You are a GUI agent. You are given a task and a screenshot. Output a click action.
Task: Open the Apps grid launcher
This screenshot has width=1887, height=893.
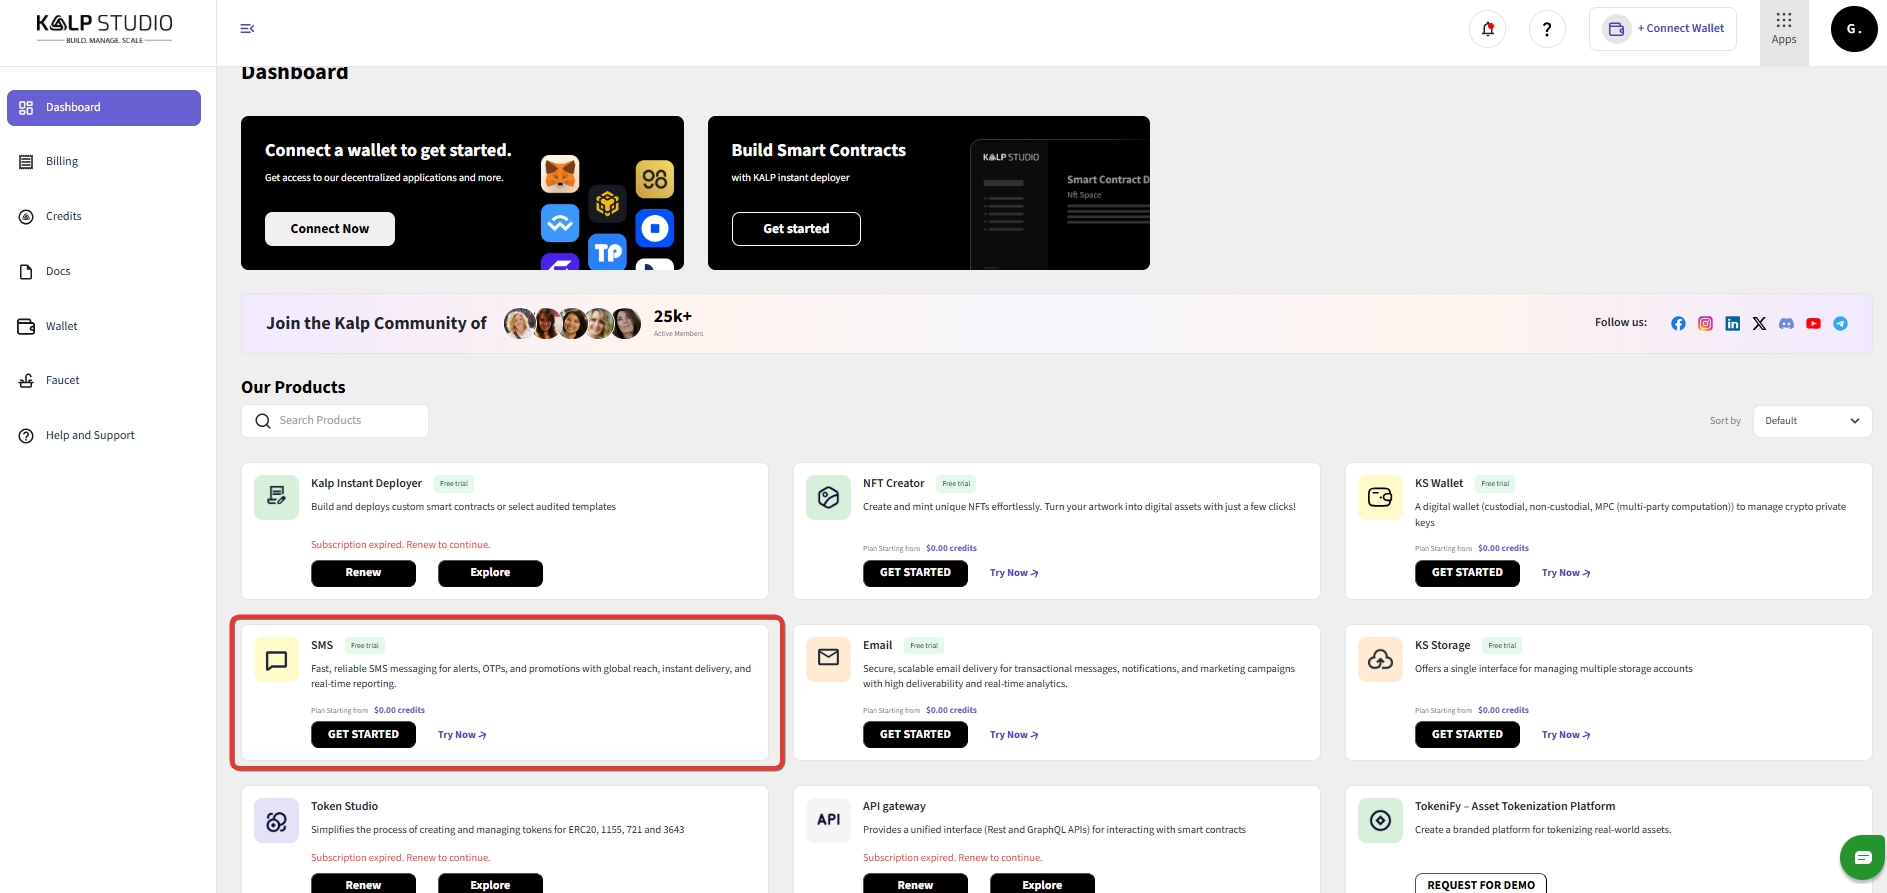coord(1784,29)
